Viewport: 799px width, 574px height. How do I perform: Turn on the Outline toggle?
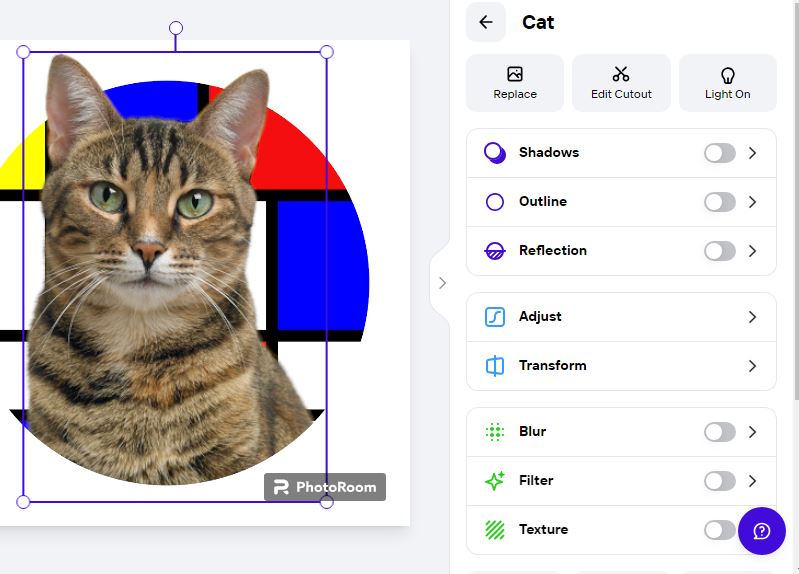point(720,202)
